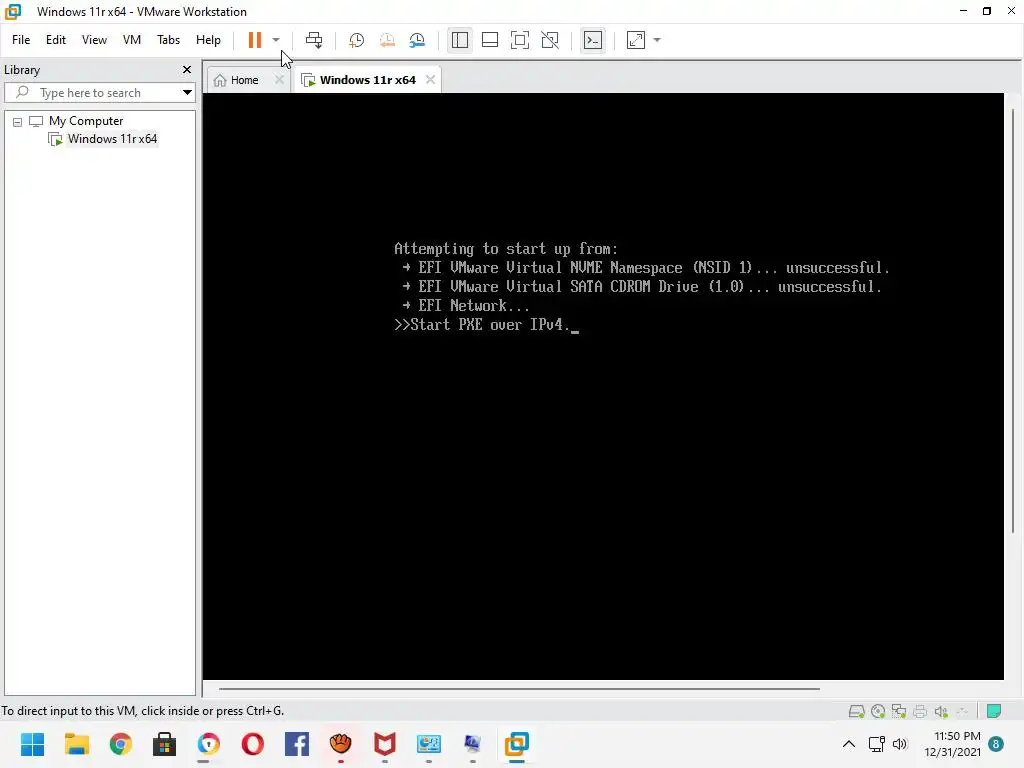The image size is (1024, 768).
Task: Close the Library panel
Action: click(187, 69)
